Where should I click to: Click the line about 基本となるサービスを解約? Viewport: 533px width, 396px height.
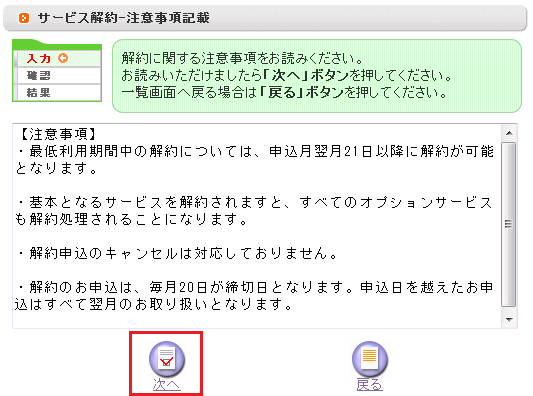click(x=254, y=211)
